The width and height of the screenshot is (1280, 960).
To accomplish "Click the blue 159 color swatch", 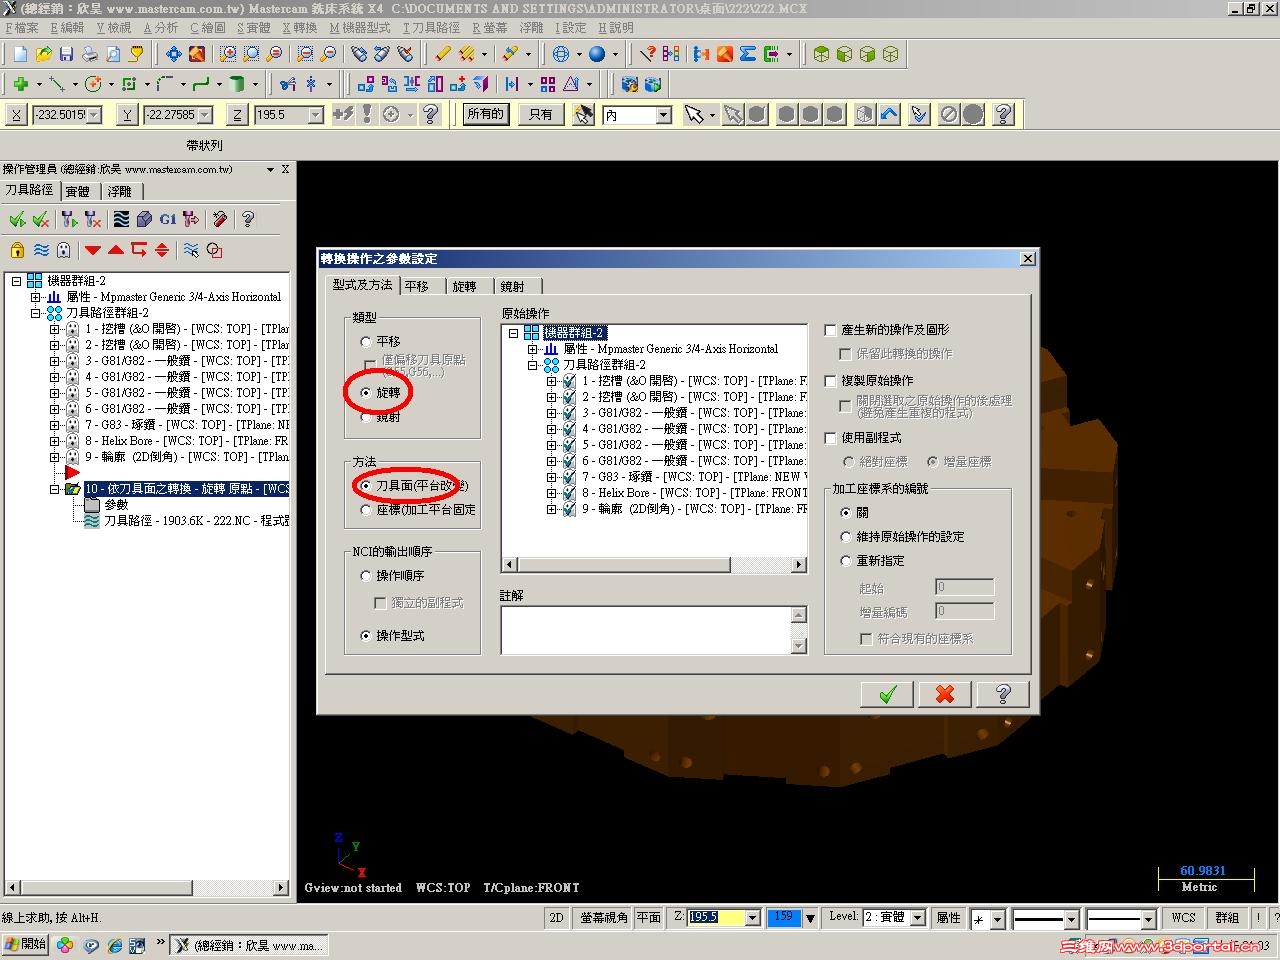I will tap(784, 917).
